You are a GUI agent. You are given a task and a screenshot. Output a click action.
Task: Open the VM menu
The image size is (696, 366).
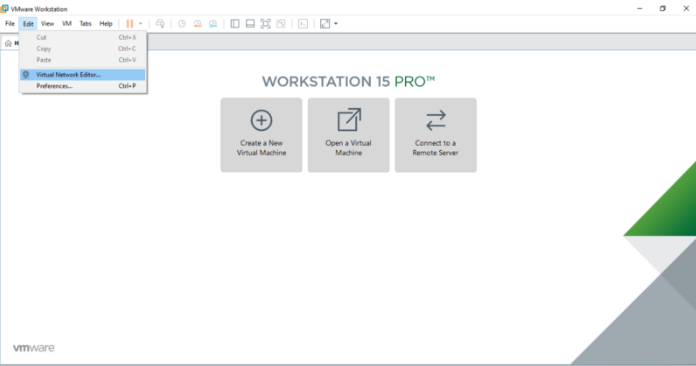coord(67,24)
